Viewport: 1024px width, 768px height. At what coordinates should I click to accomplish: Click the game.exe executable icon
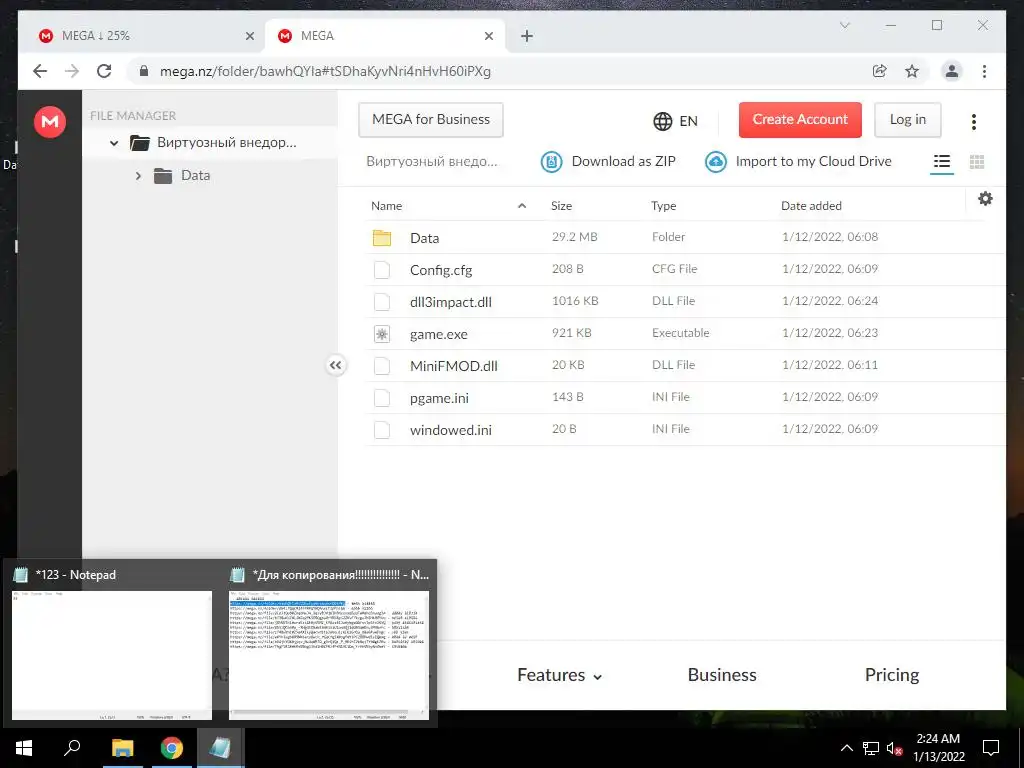382,334
